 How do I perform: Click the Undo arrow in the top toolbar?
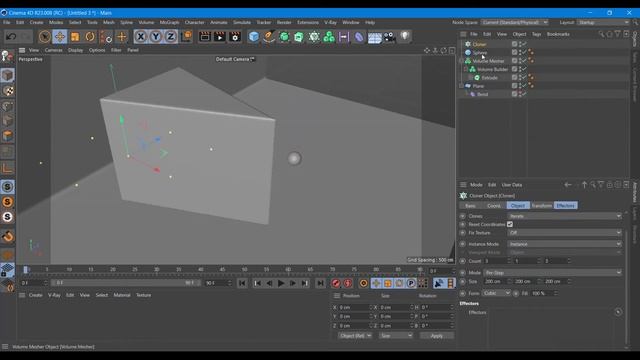[x=11, y=37]
